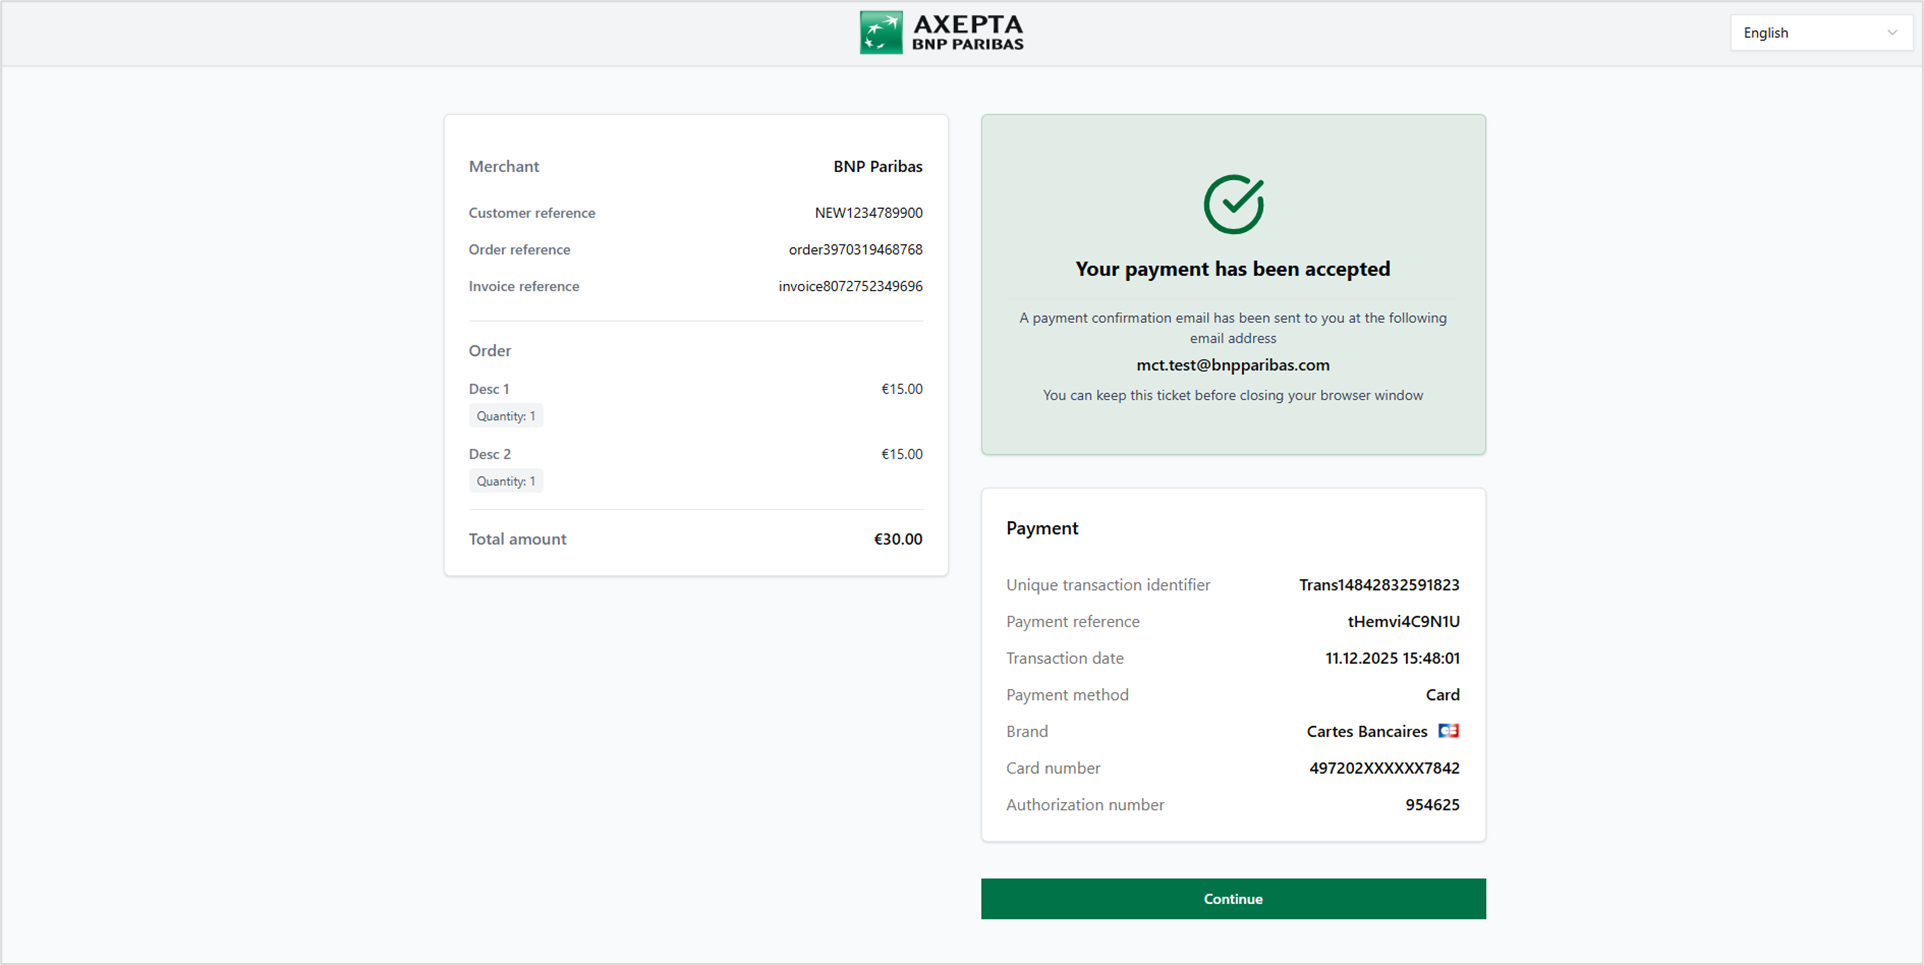Click the customer reference NEW1234789900
The image size is (1924, 965).
click(x=868, y=213)
